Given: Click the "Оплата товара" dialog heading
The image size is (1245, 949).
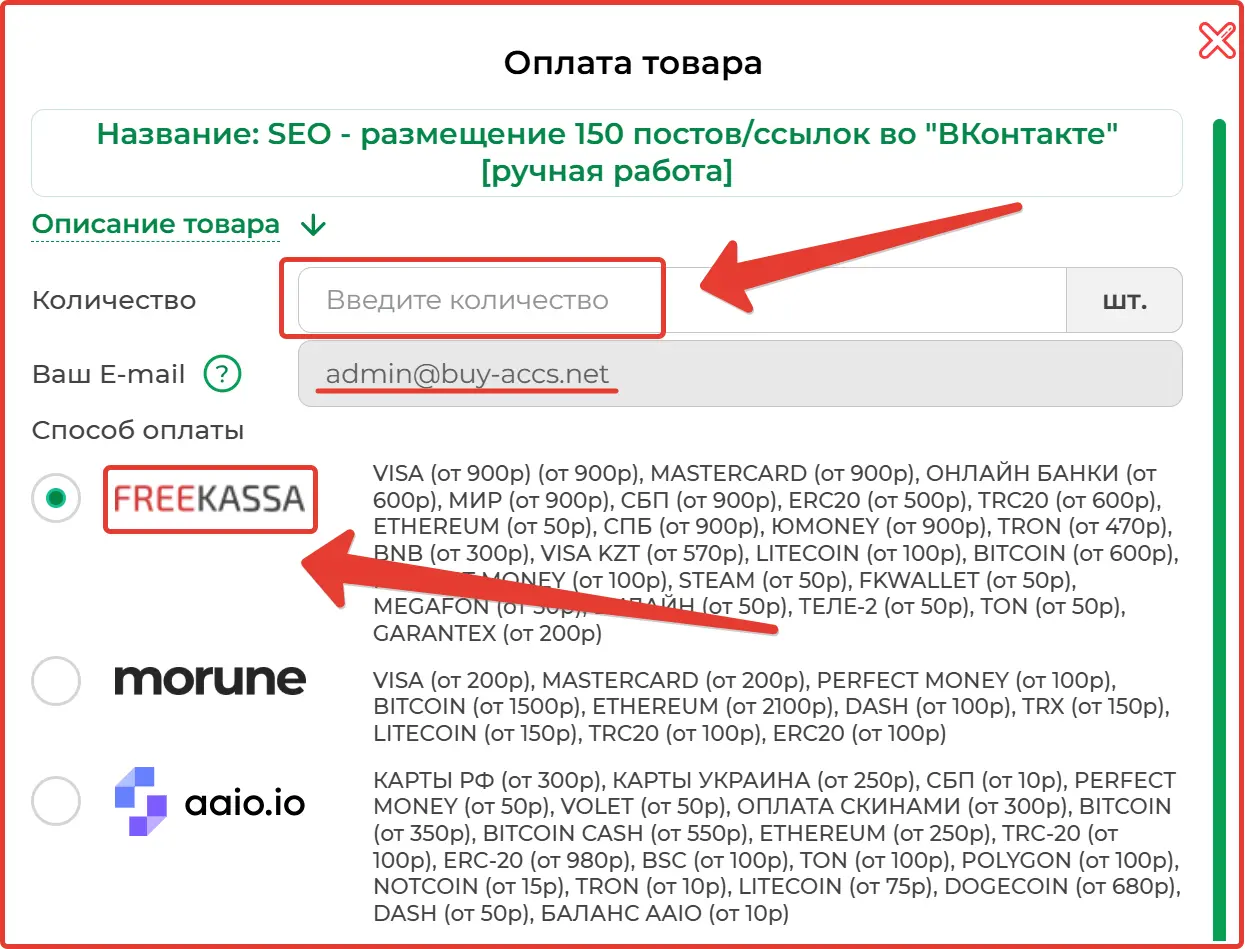Looking at the screenshot, I should pyautogui.click(x=633, y=64).
